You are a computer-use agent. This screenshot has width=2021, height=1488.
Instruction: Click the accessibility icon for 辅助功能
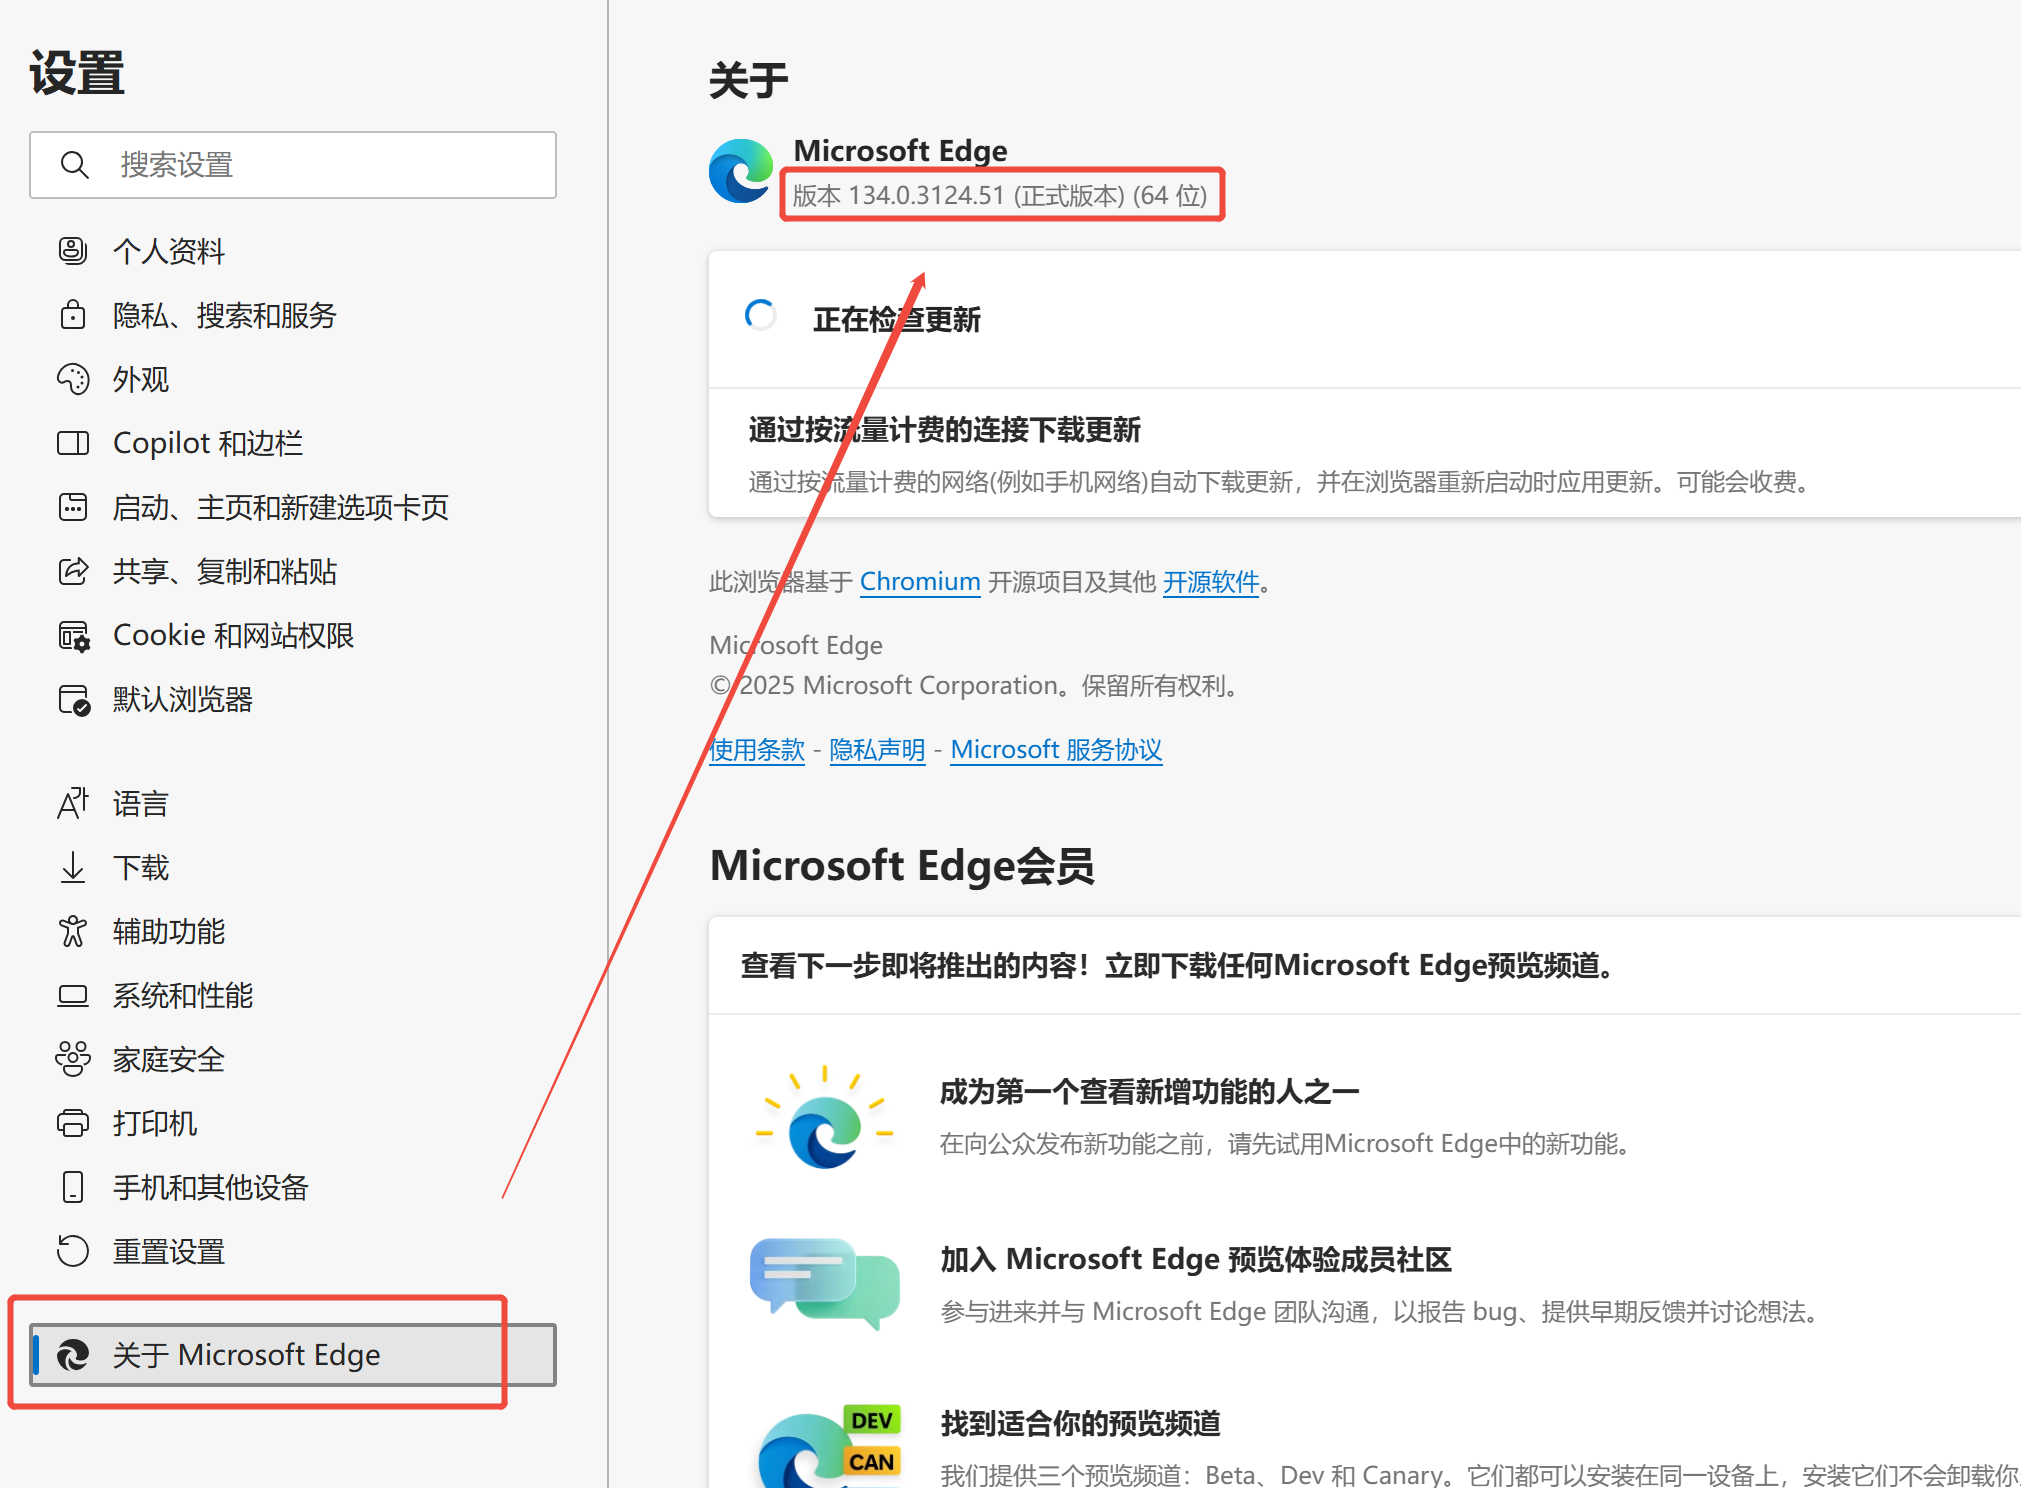[x=73, y=931]
